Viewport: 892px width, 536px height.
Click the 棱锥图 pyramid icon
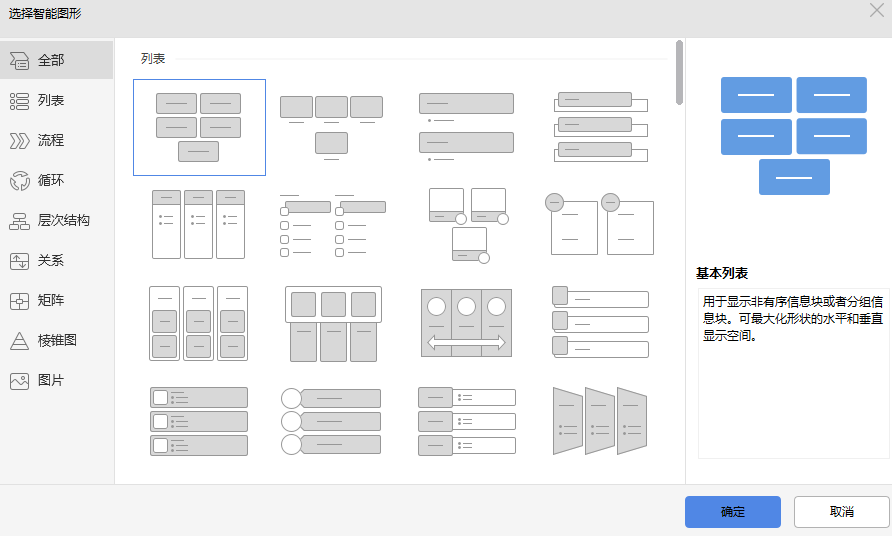pyautogui.click(x=19, y=341)
